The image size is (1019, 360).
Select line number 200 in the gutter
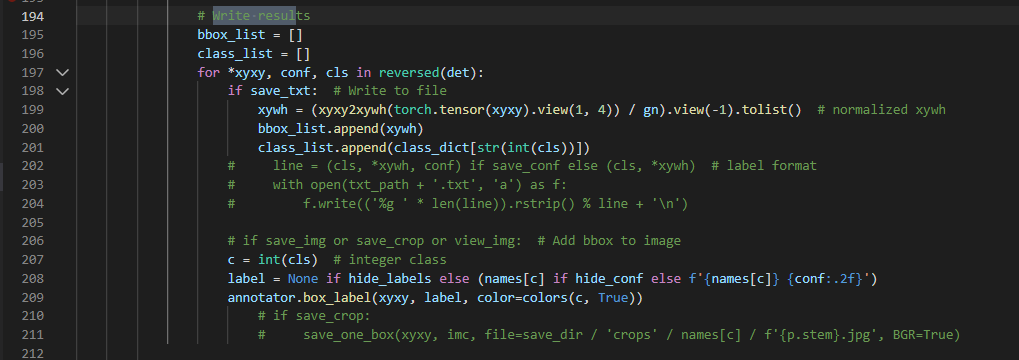point(32,129)
